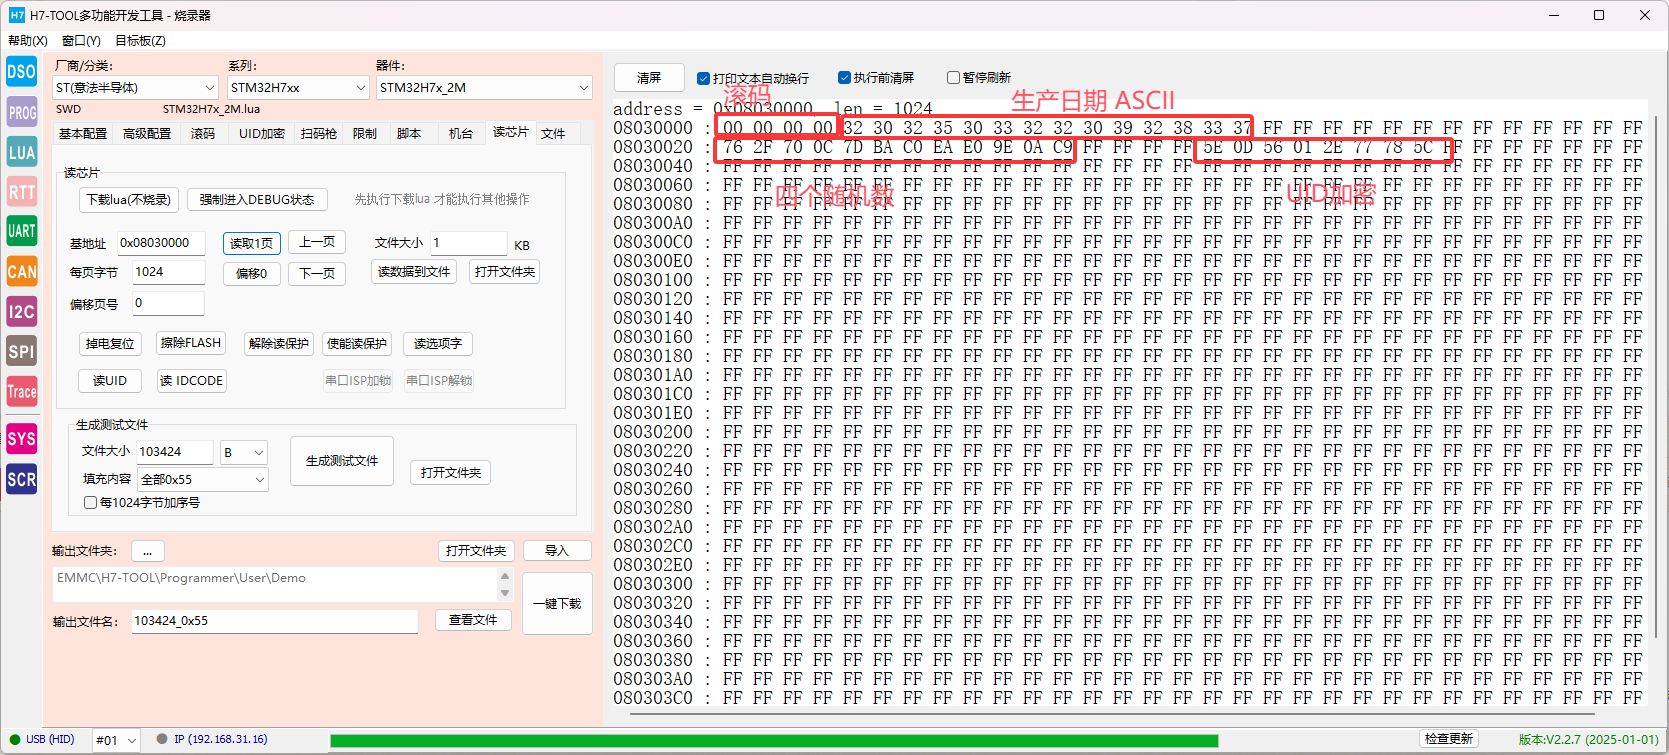Click the USB (HID) connection status indicator

42,740
